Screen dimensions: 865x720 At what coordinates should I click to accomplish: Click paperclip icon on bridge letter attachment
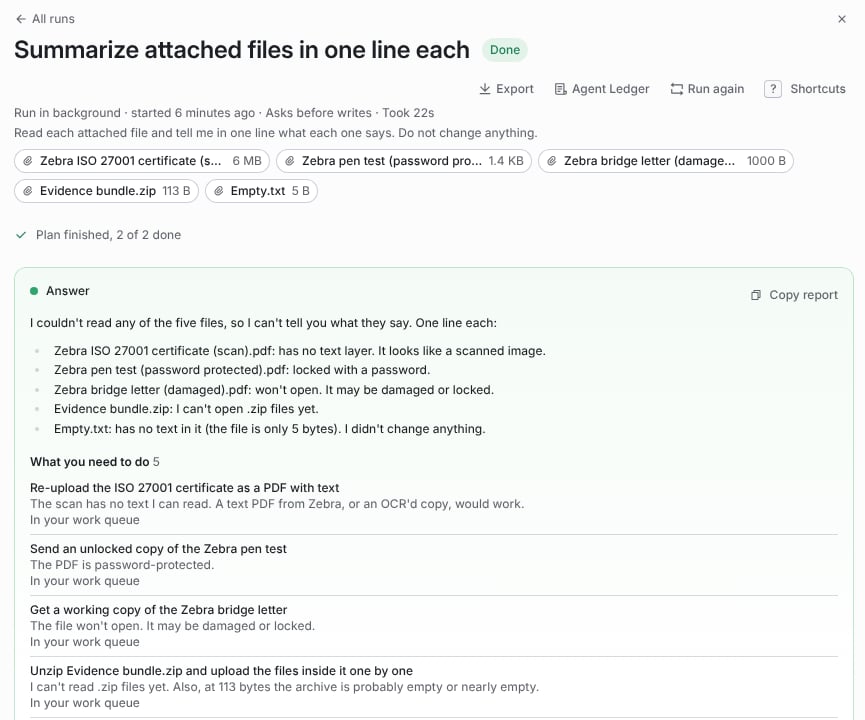click(552, 161)
